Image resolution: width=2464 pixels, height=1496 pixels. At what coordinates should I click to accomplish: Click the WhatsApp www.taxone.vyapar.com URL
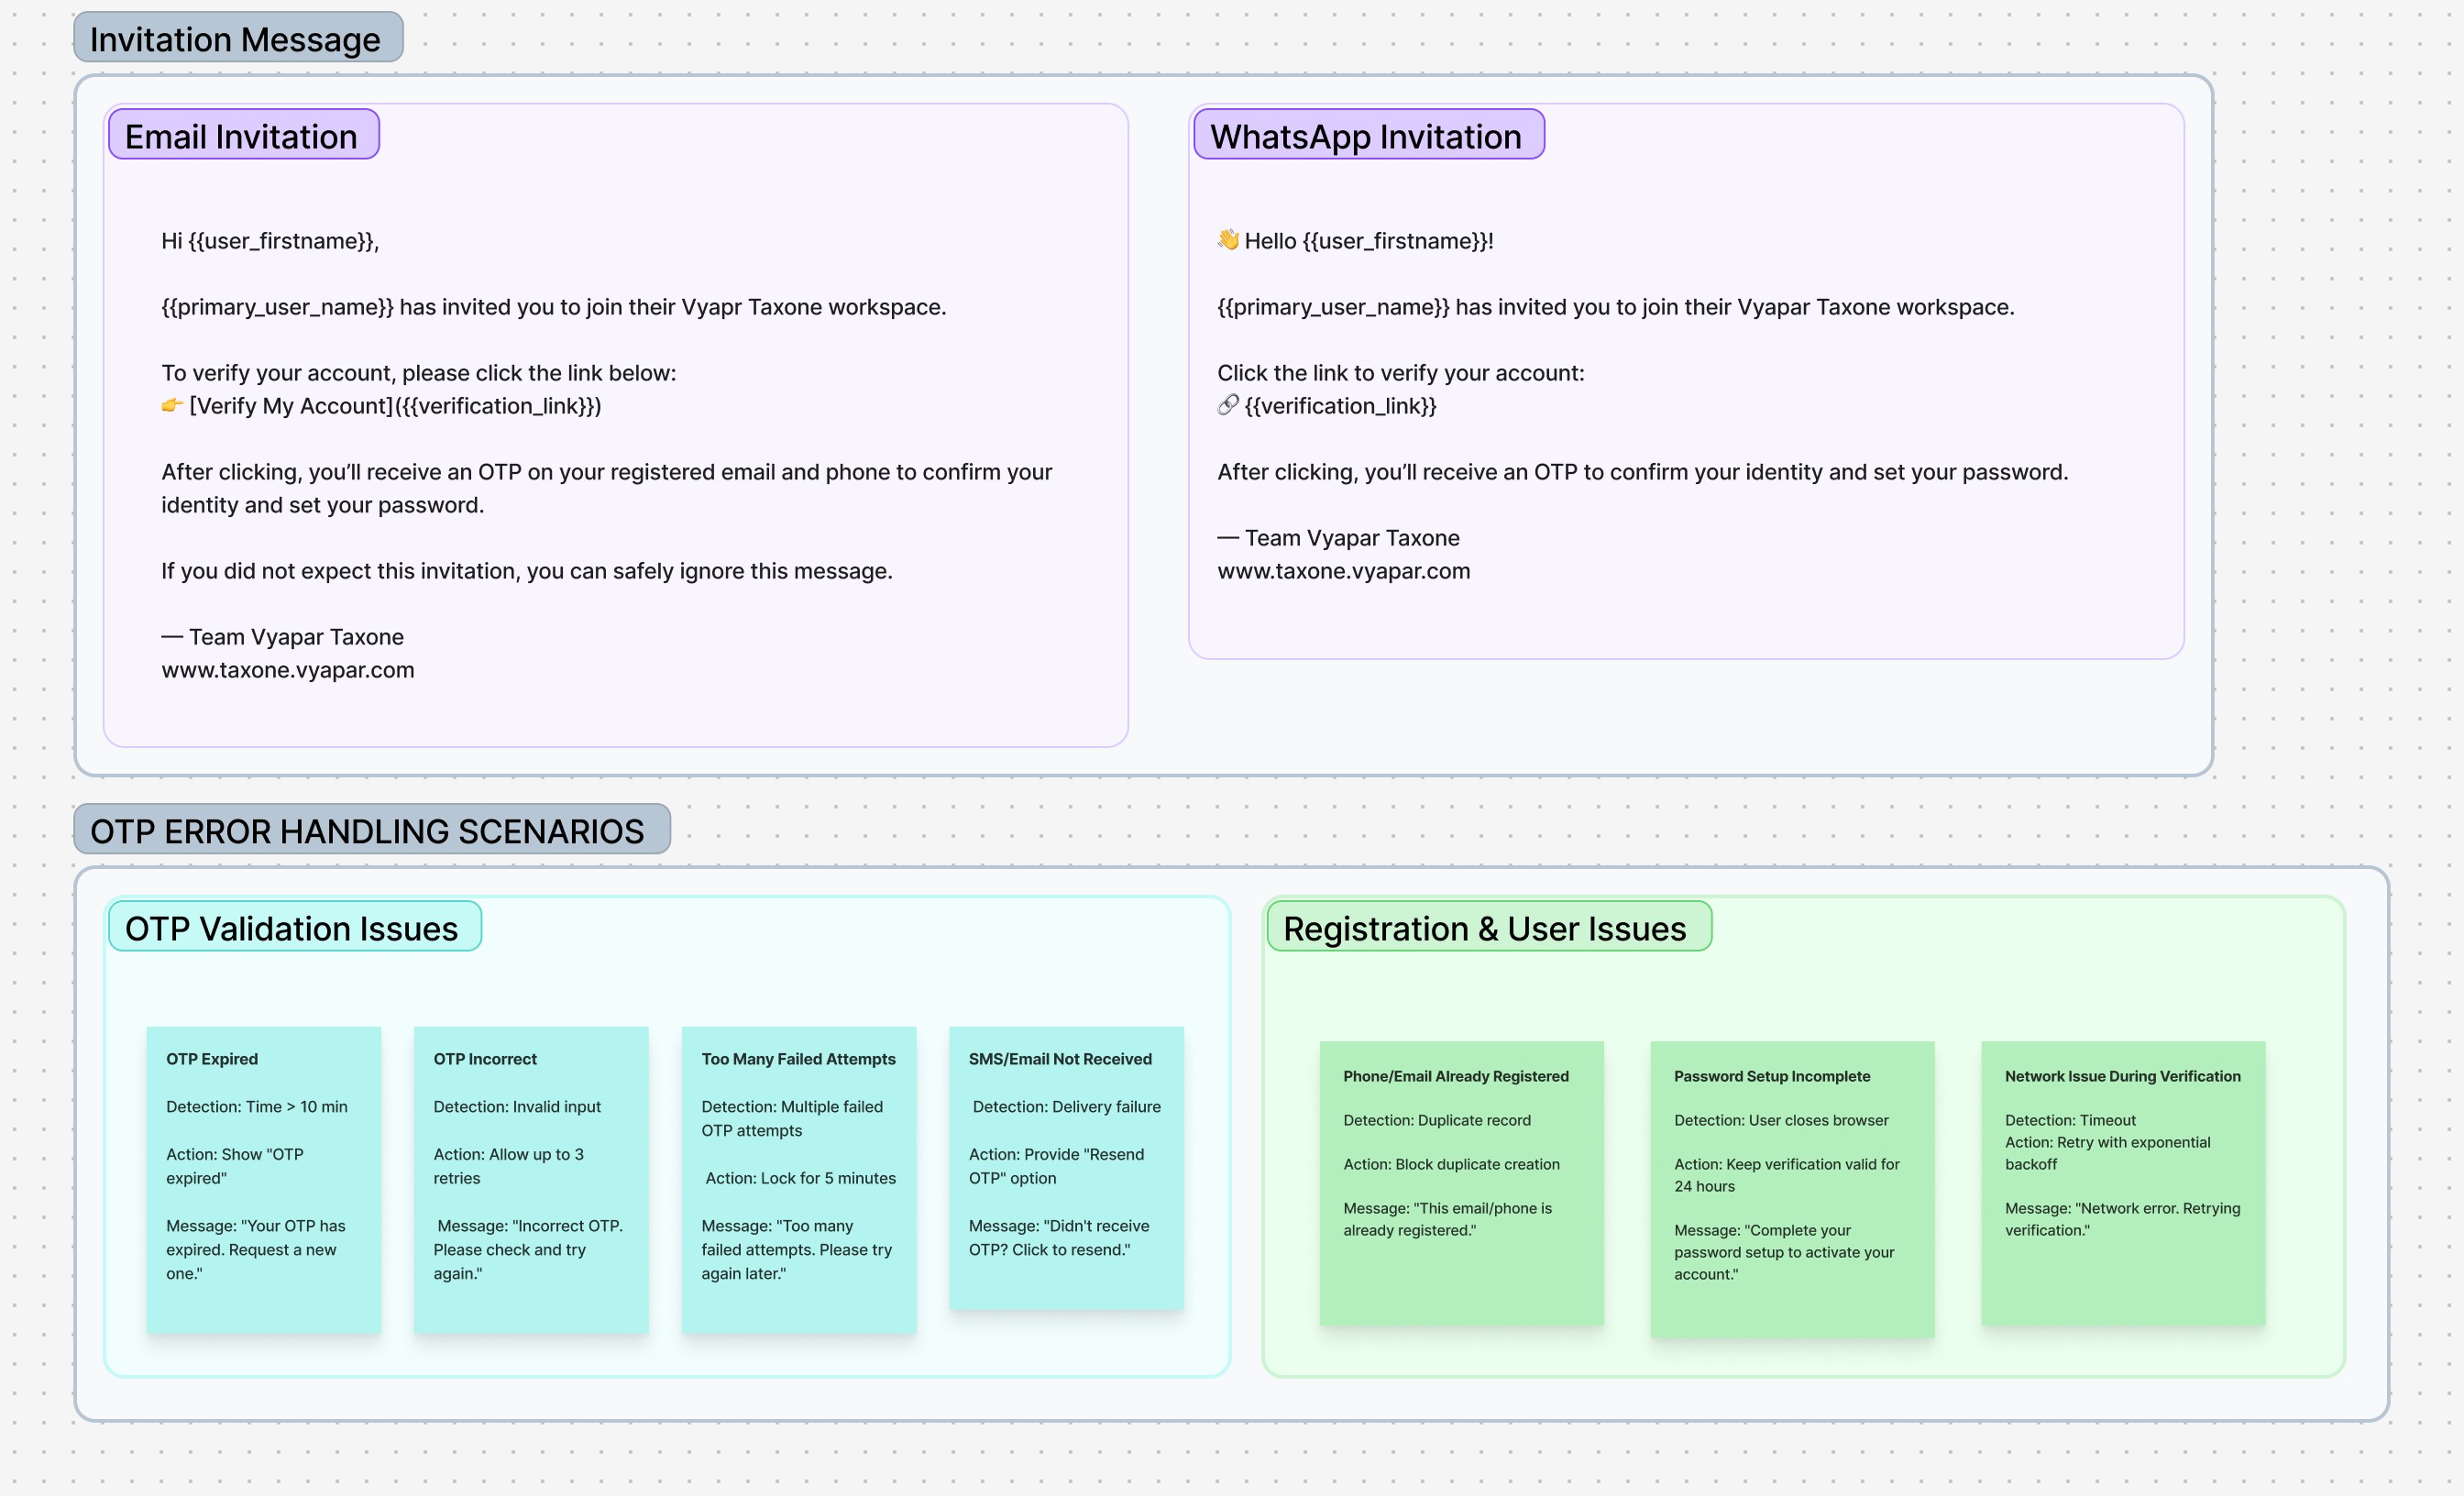[x=1343, y=570]
